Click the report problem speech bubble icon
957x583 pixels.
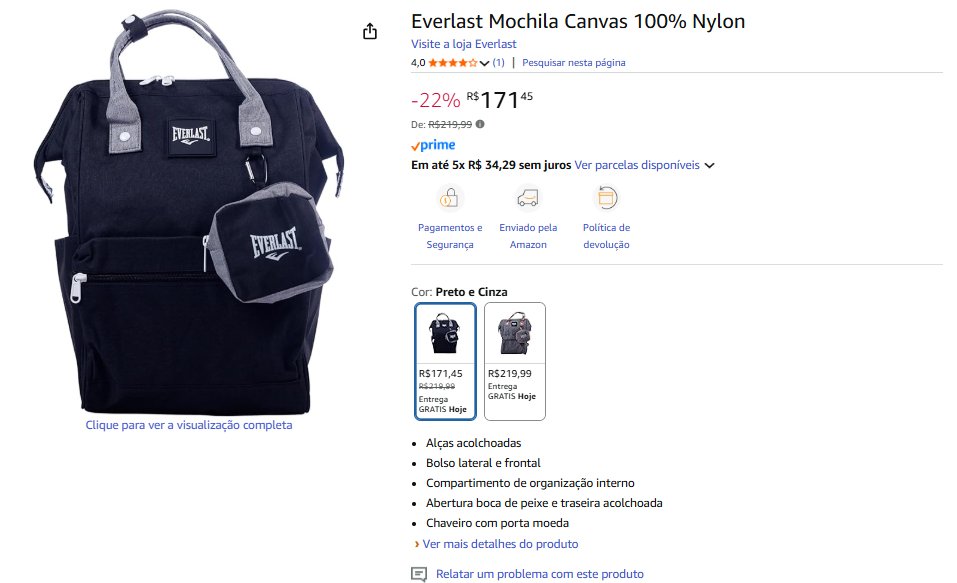419,574
